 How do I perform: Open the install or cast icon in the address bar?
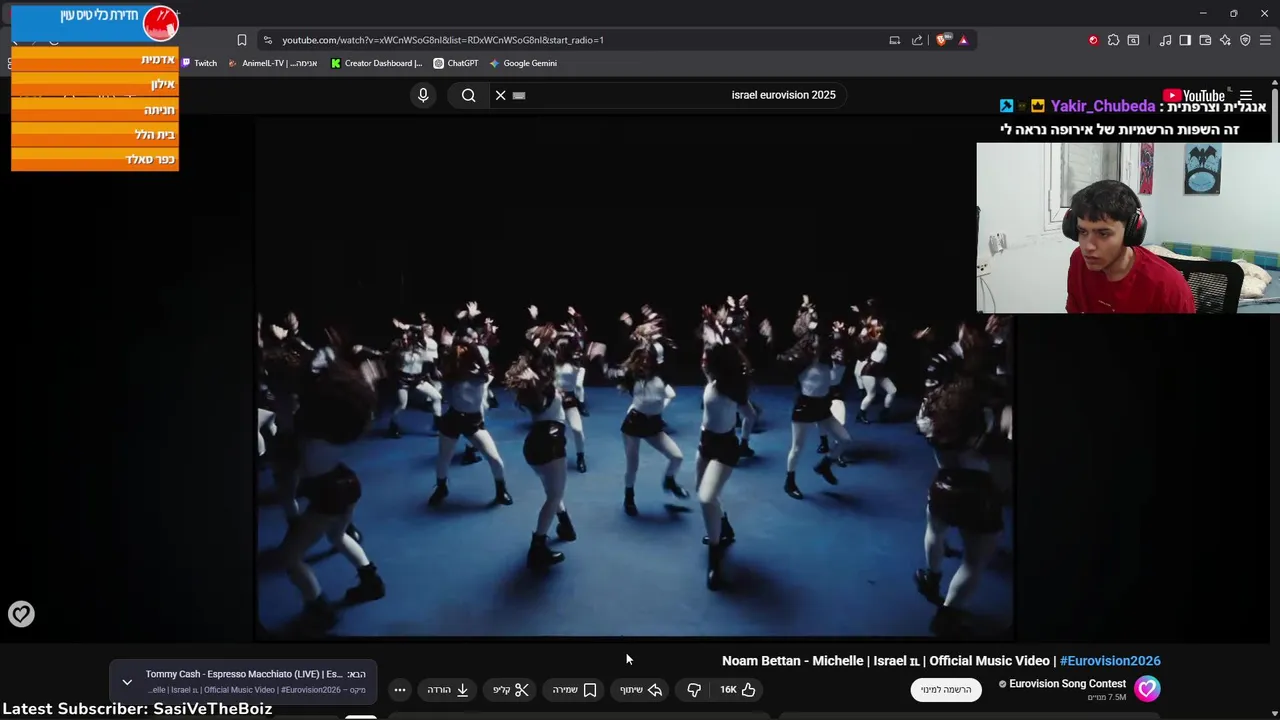click(x=895, y=40)
